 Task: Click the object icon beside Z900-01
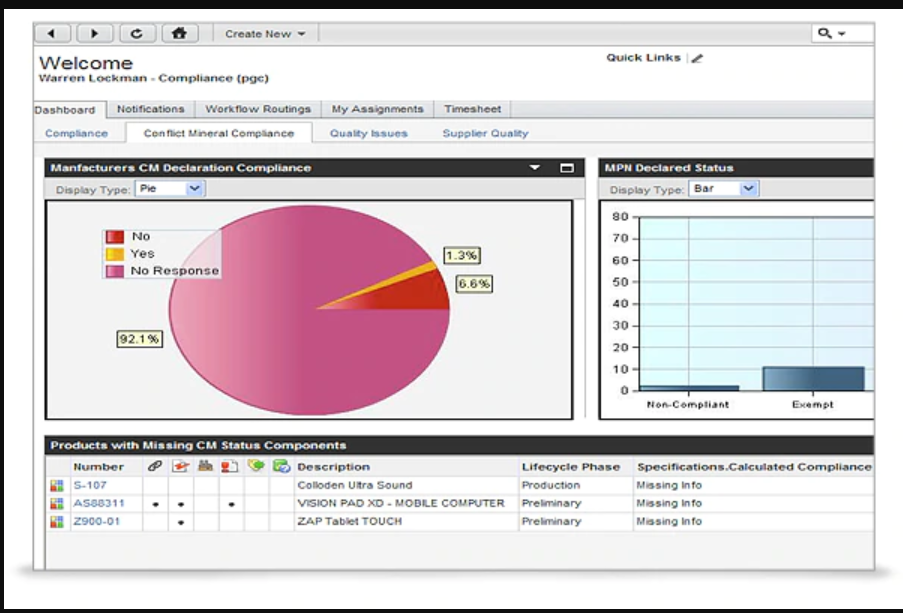coord(57,522)
